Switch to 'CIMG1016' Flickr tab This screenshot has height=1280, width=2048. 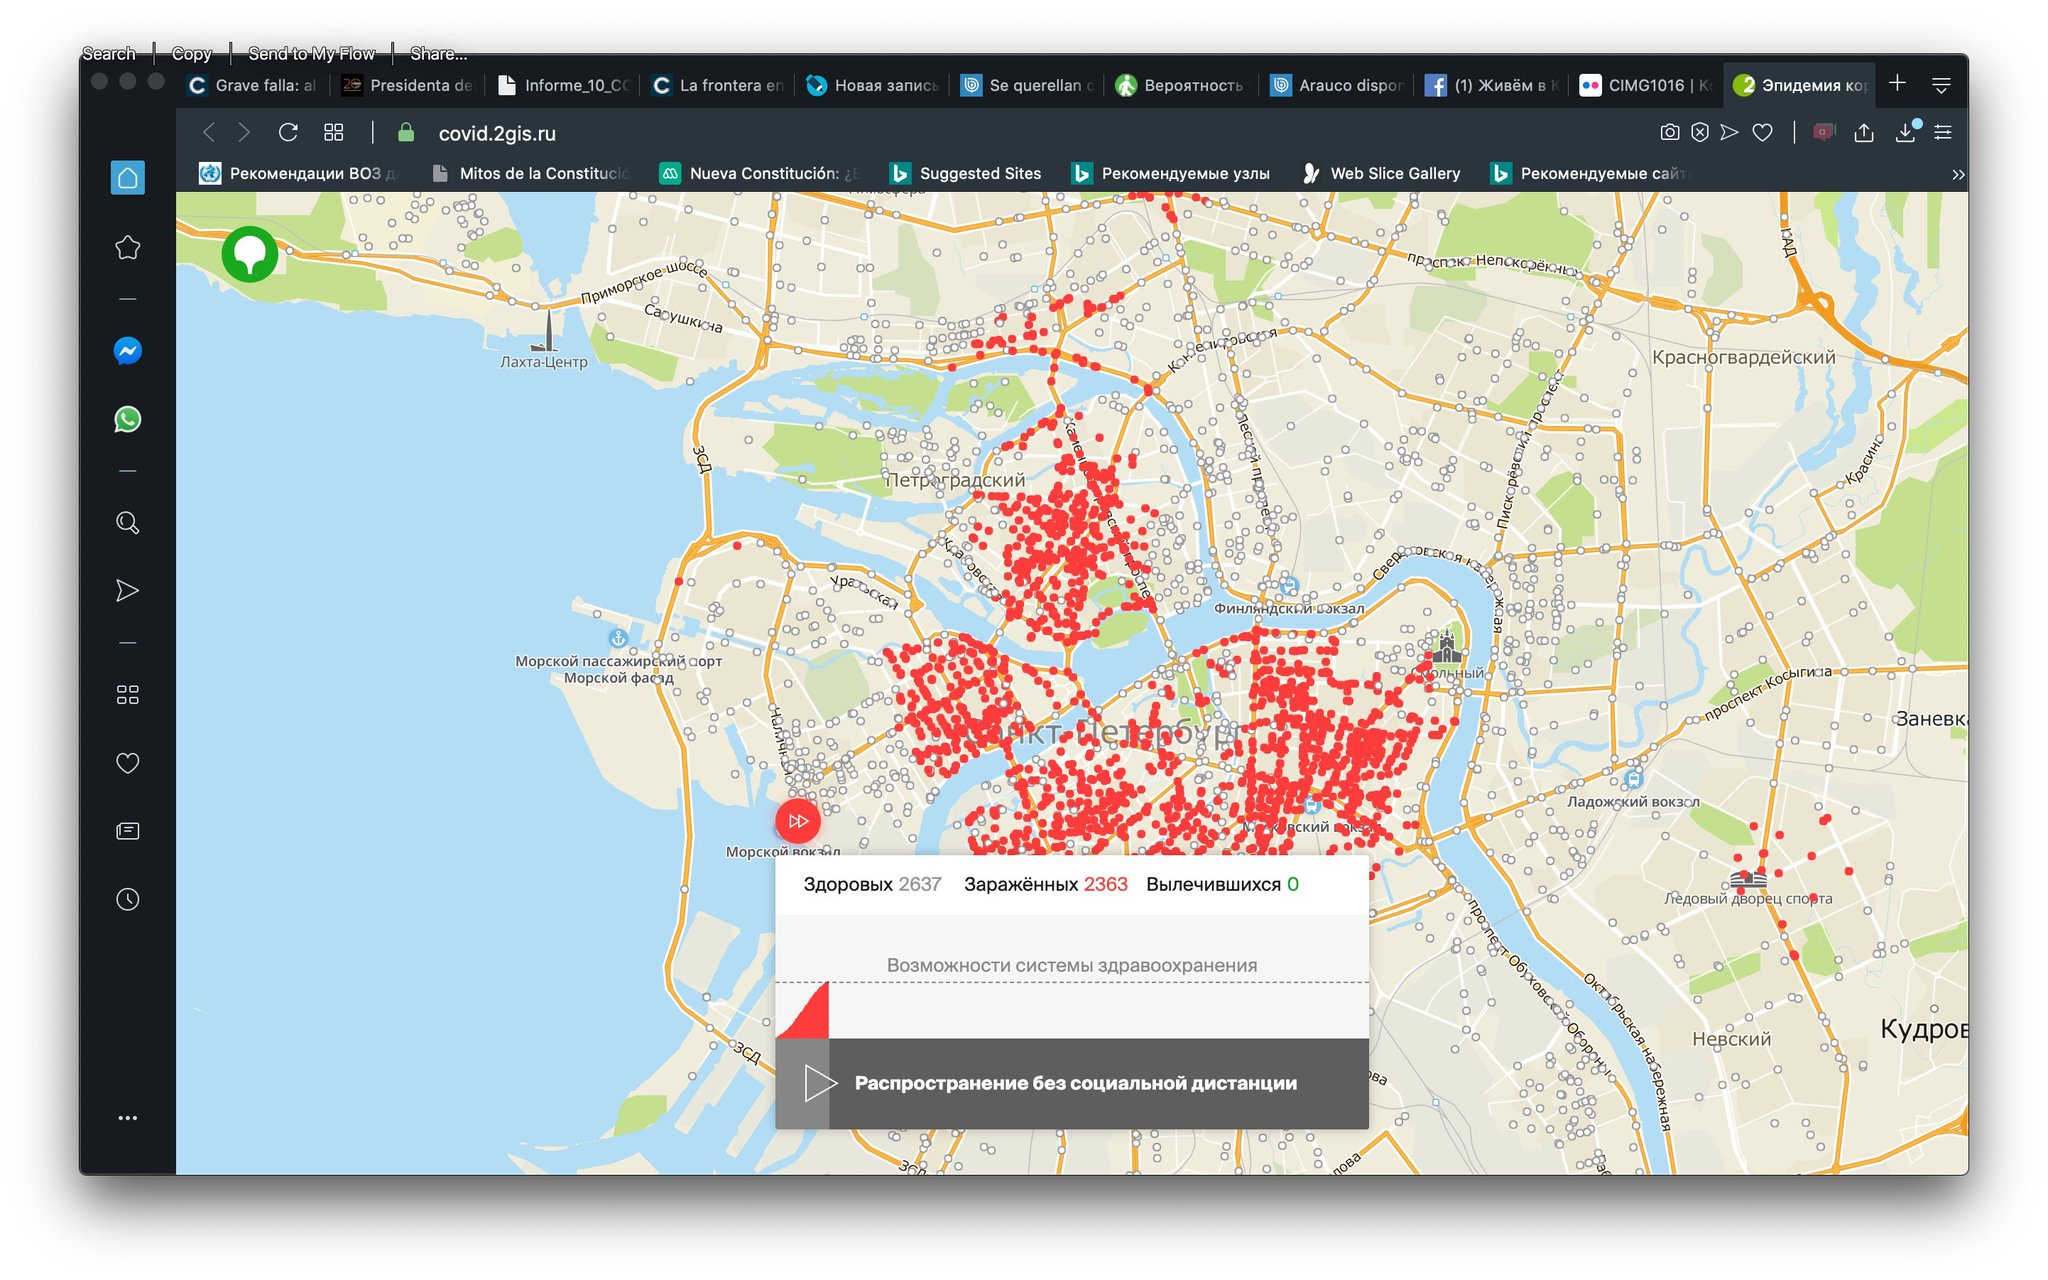[x=1648, y=85]
